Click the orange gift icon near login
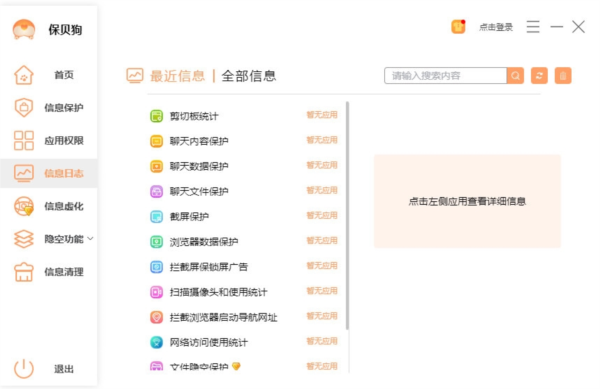Screen dimensions: 600x389 [458, 27]
